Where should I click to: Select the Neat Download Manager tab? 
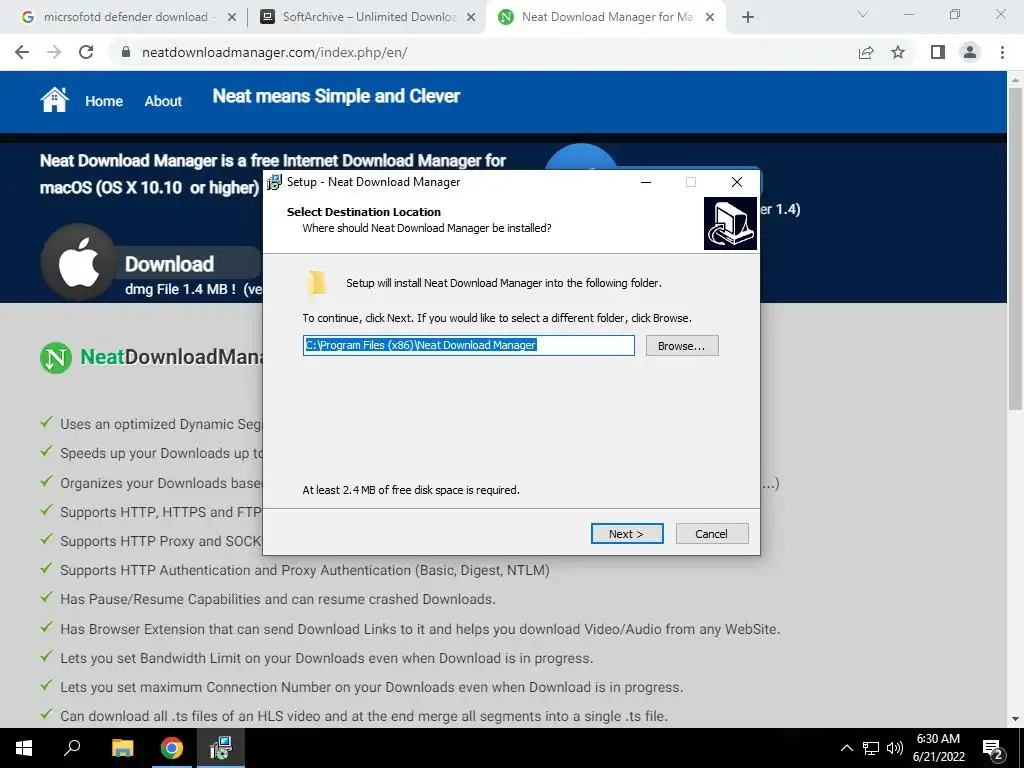[606, 17]
